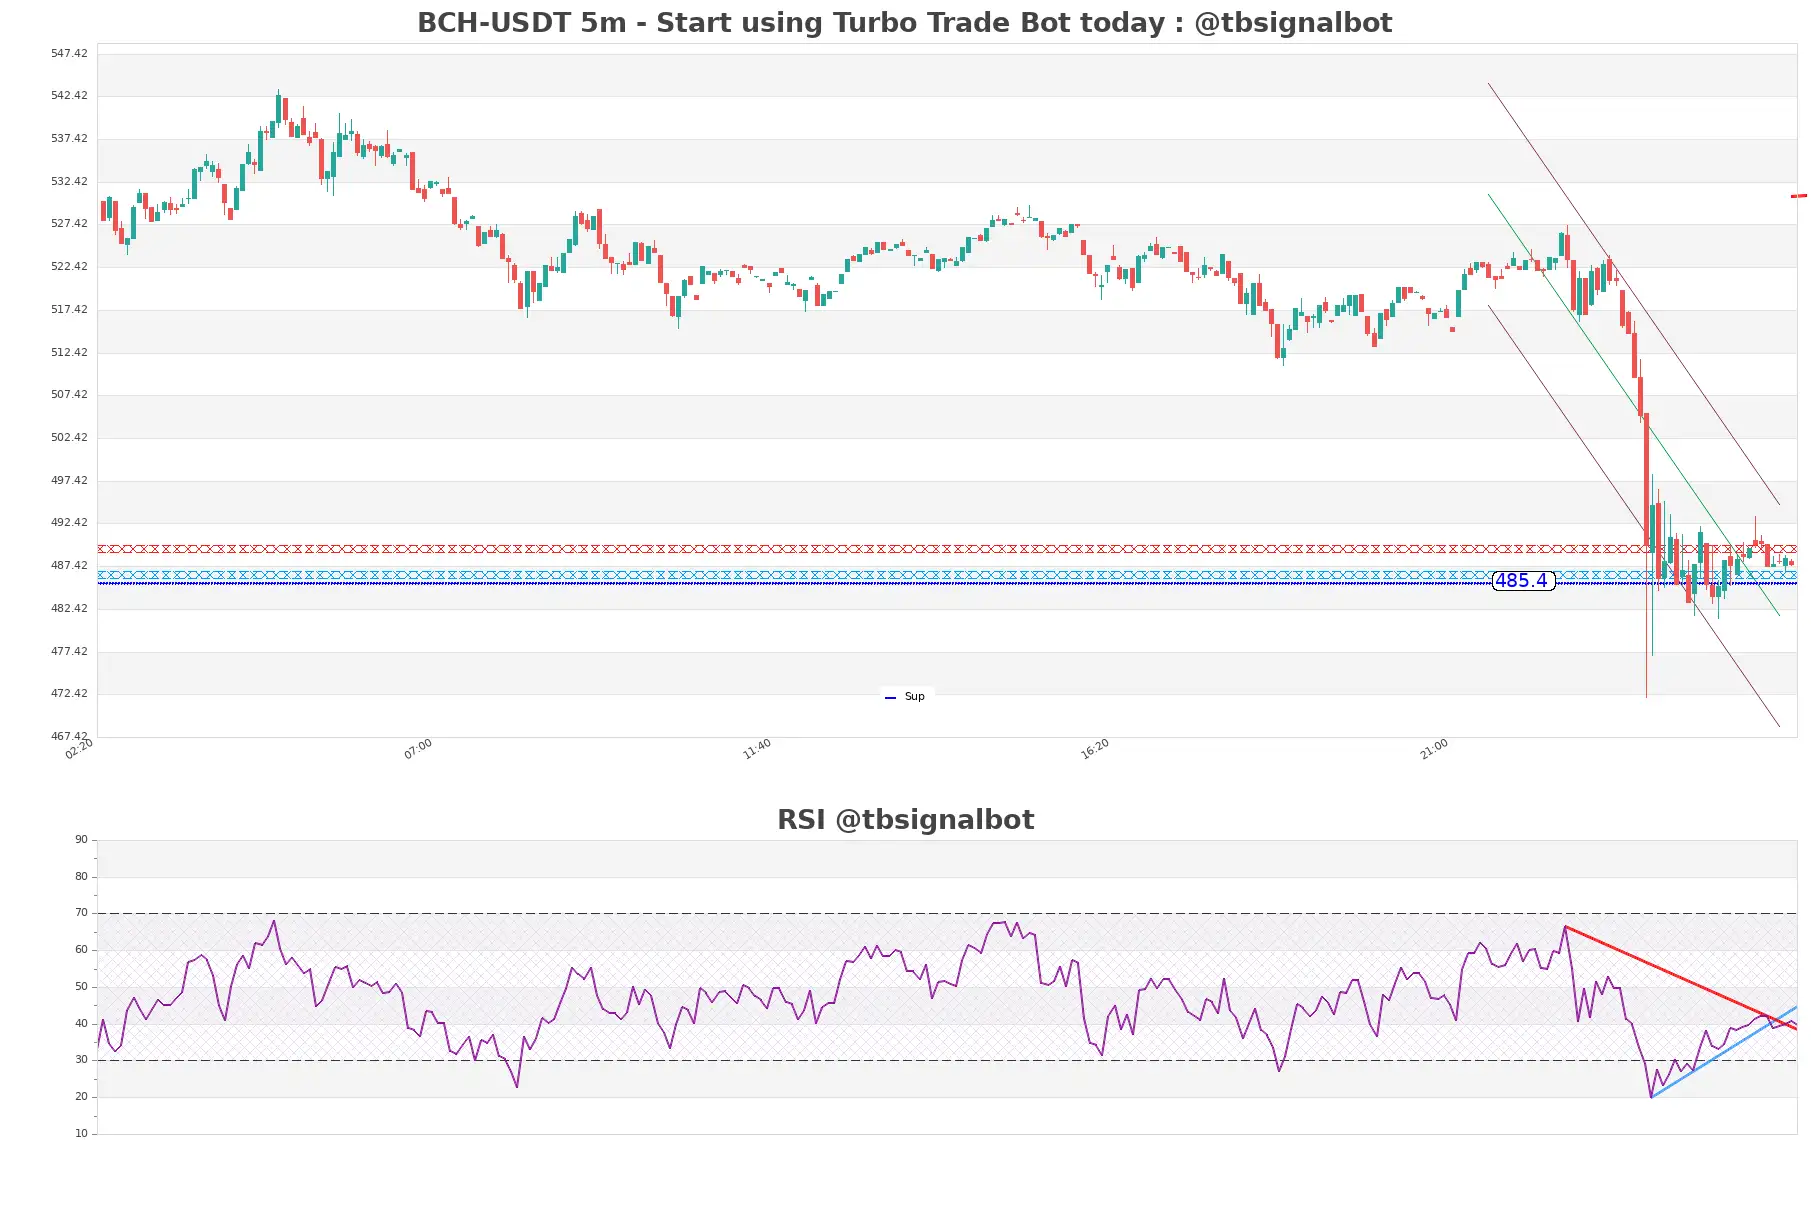Click the 487.42 price axis label
This screenshot has width=1811, height=1208.
(69, 565)
